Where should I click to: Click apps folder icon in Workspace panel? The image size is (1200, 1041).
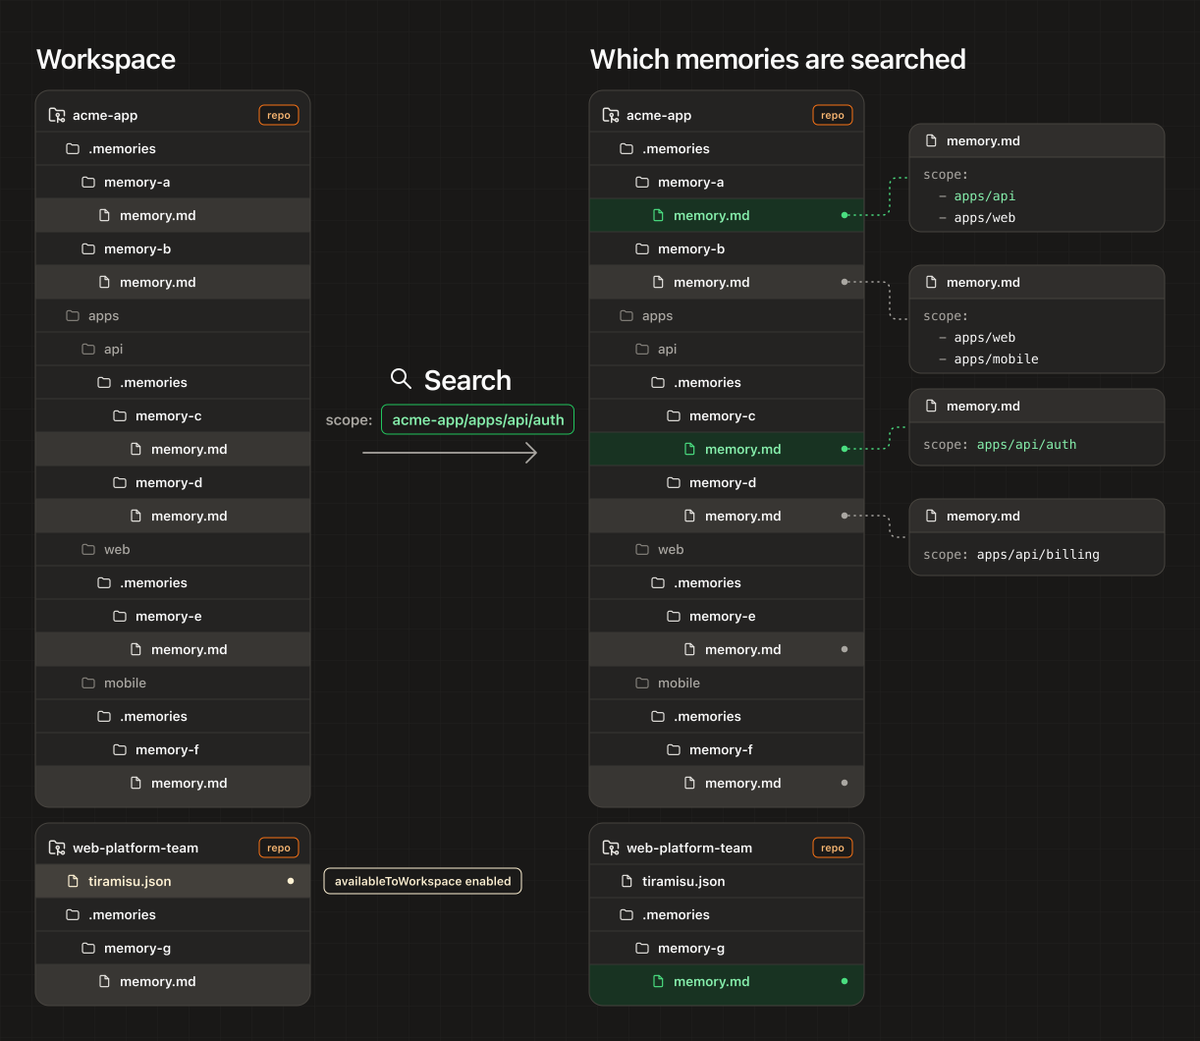click(x=72, y=315)
